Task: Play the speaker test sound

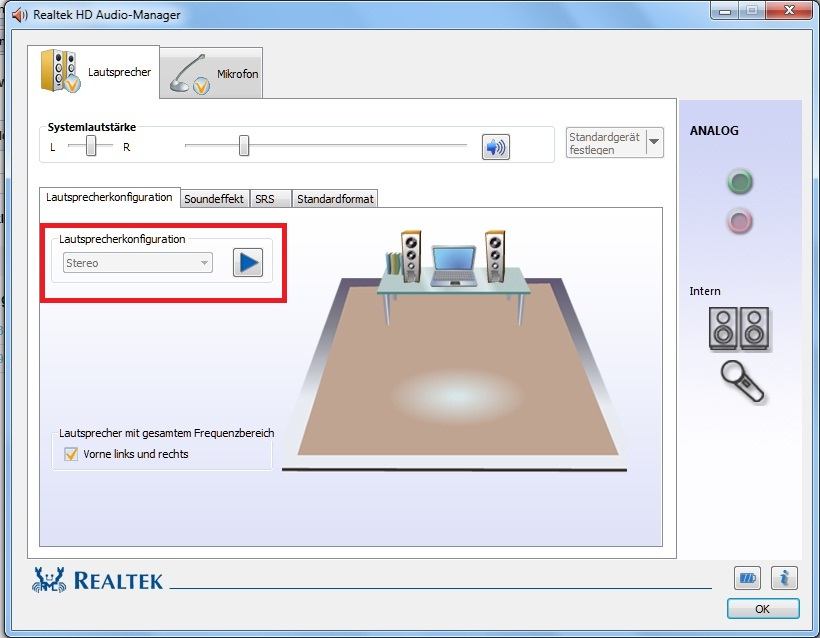Action: (248, 263)
